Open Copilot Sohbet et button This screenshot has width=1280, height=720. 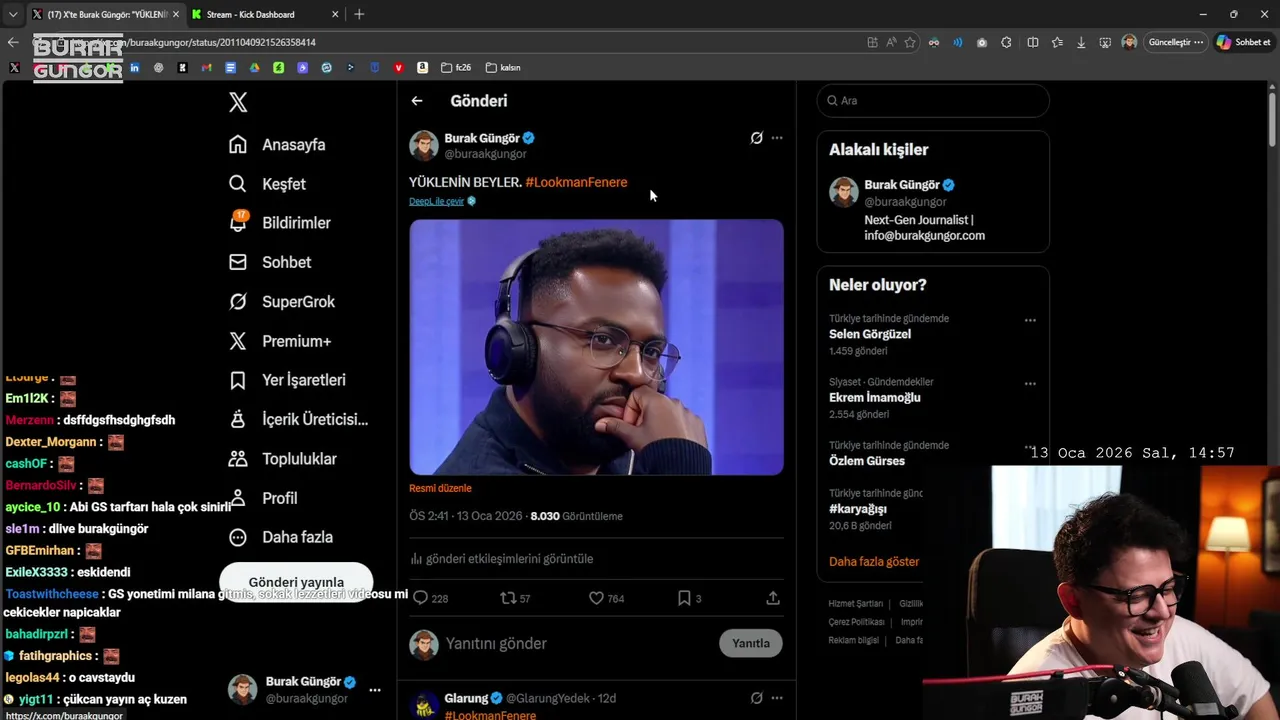[x=1244, y=42]
